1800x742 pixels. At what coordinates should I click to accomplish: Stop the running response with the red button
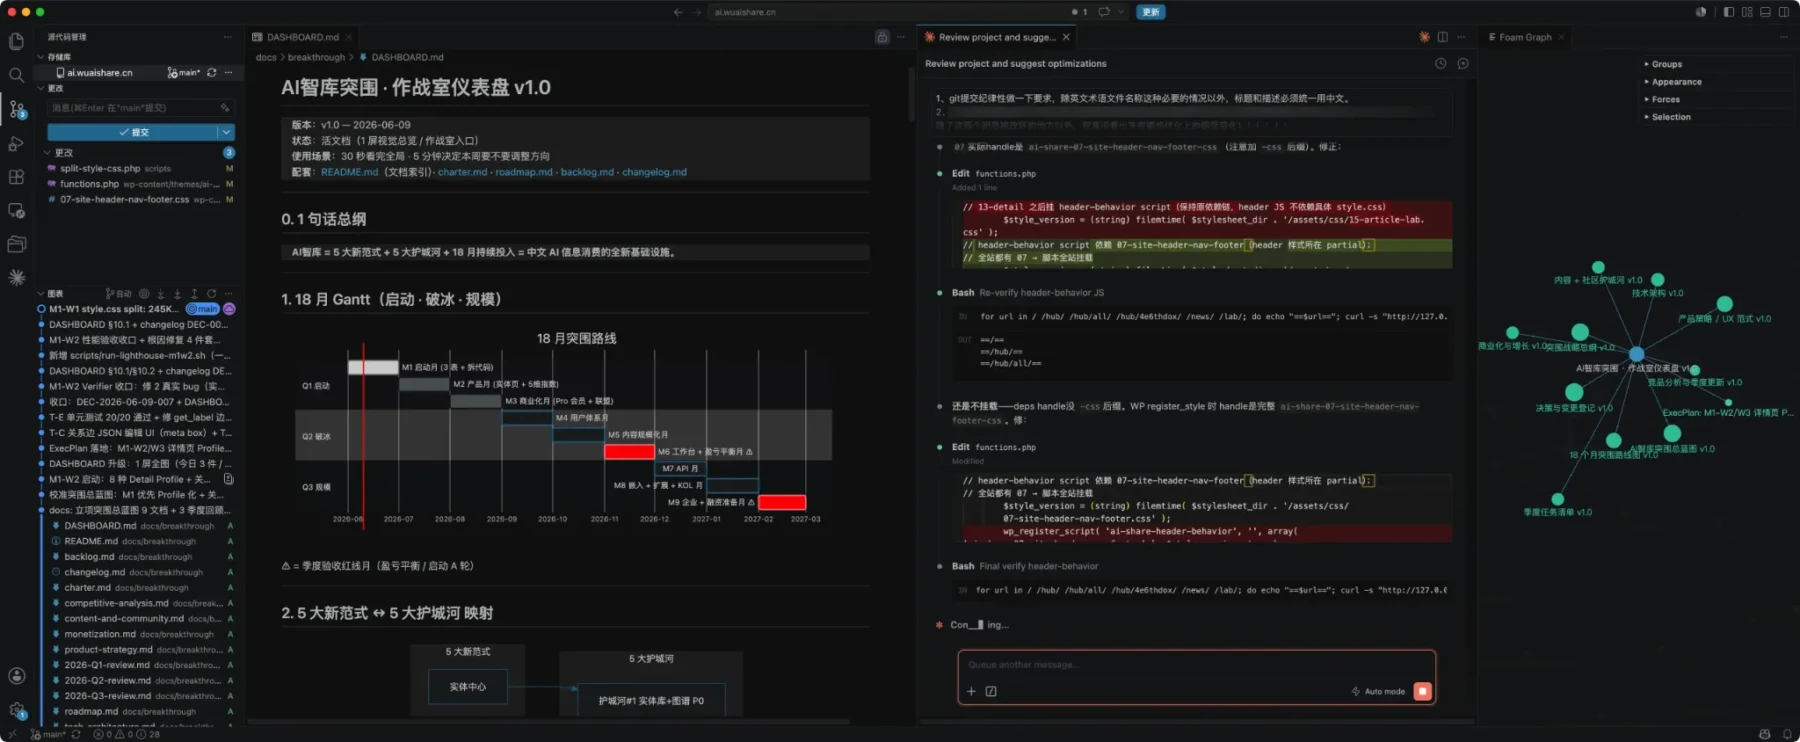1422,691
